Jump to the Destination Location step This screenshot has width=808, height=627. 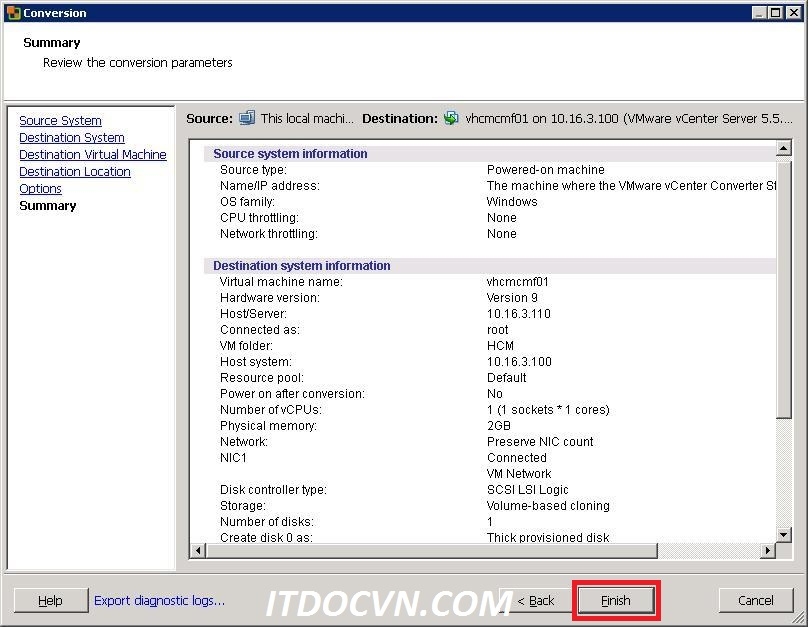75,172
